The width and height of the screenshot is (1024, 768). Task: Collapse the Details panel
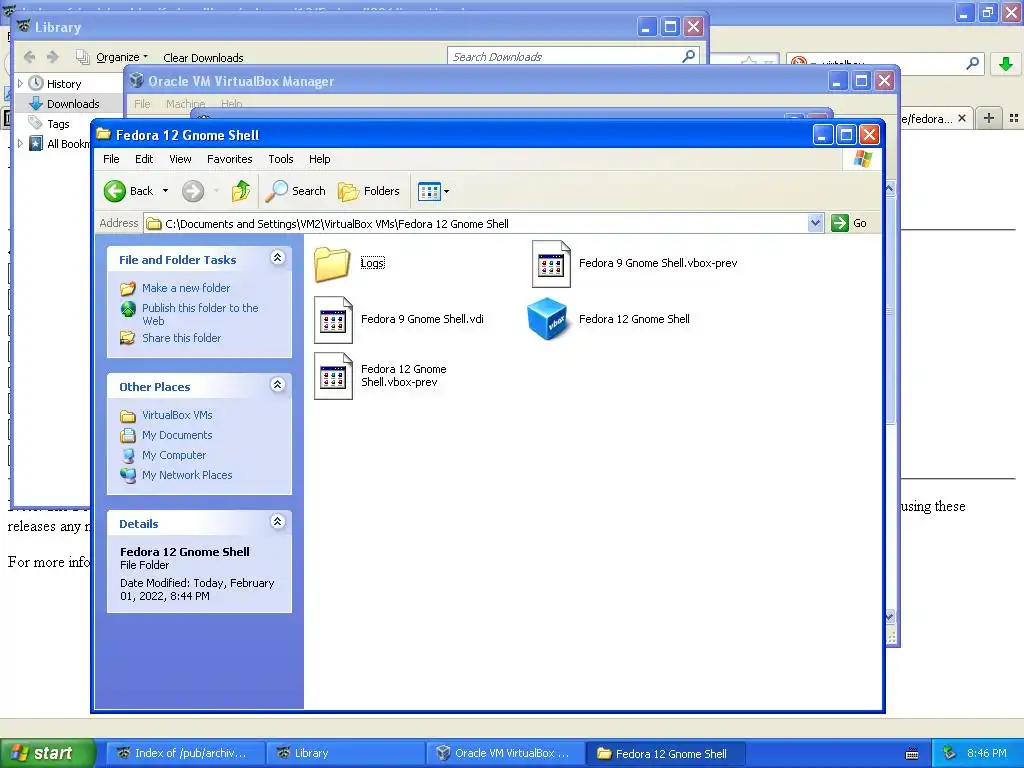click(x=278, y=521)
